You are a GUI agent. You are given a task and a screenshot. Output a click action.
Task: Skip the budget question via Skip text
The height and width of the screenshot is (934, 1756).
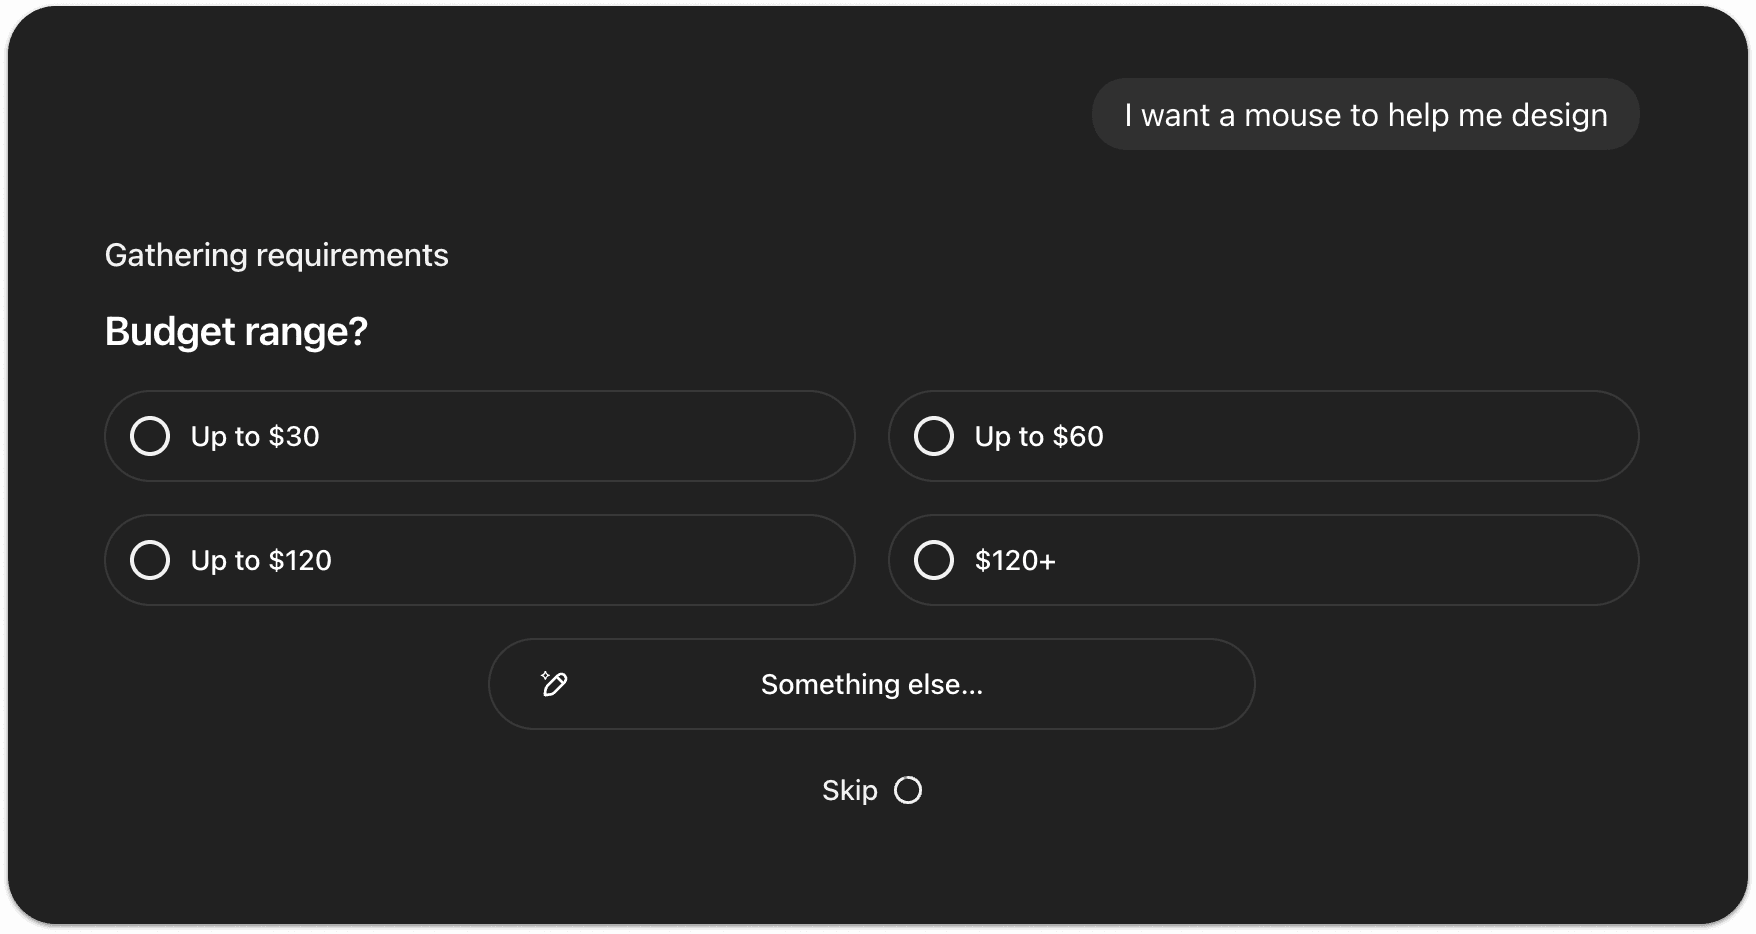click(849, 790)
